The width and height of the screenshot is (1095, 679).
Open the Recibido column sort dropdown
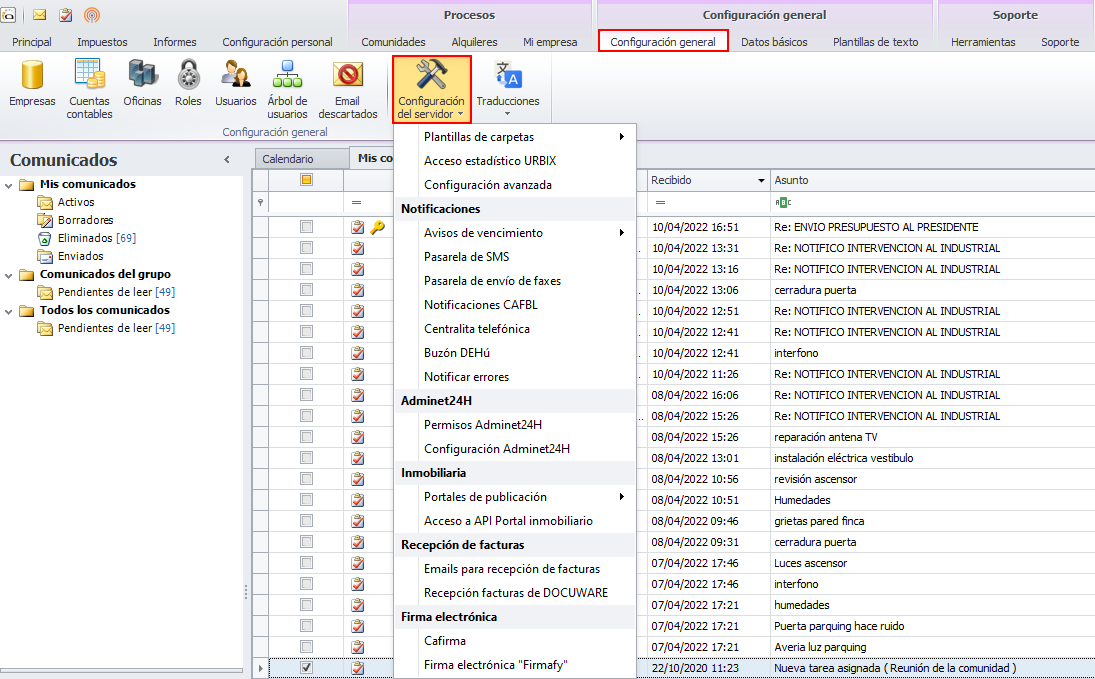(761, 180)
